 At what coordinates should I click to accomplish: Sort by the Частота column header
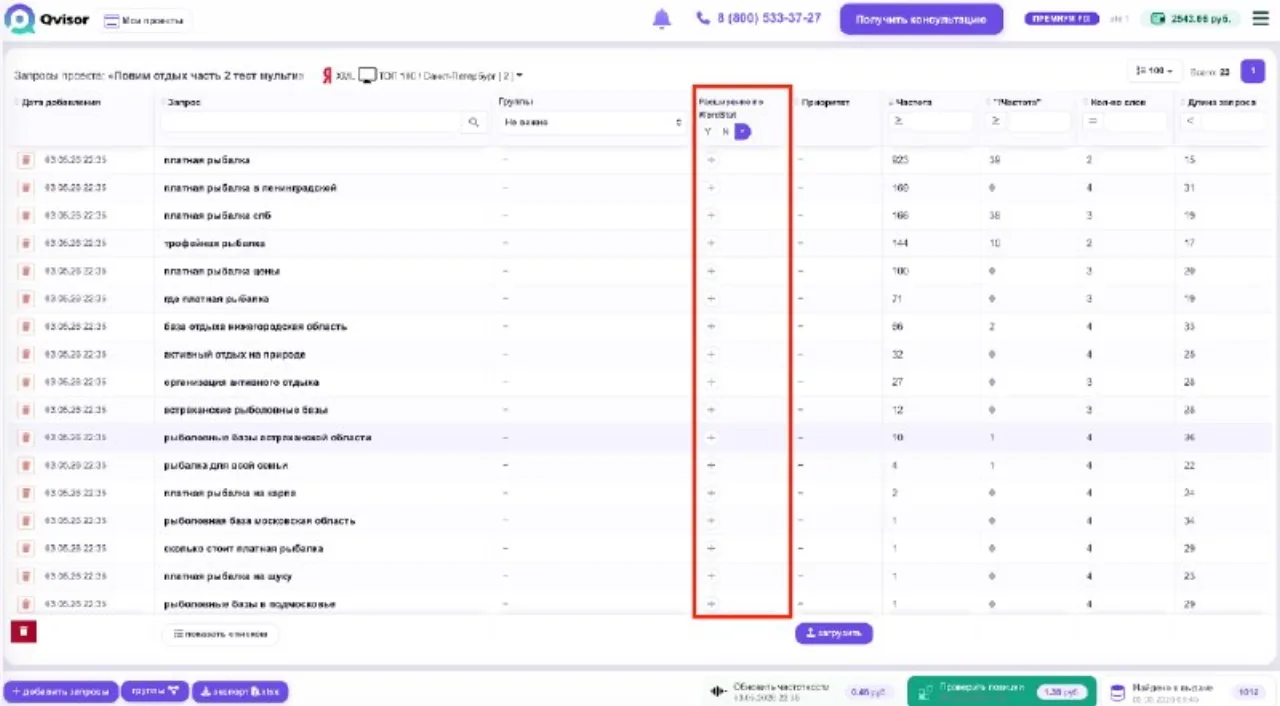pyautogui.click(x=914, y=102)
